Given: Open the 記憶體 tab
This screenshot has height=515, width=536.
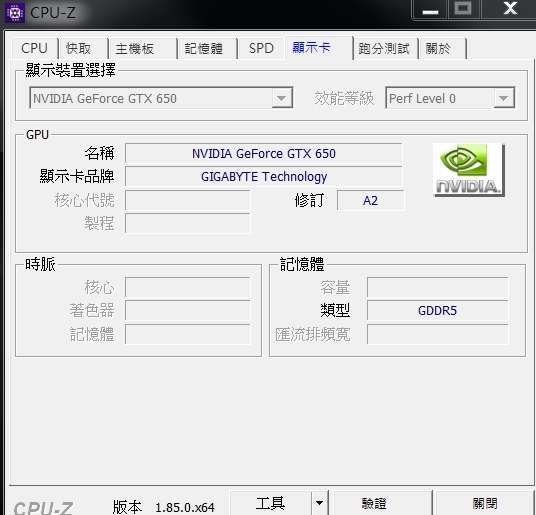Looking at the screenshot, I should coord(207,49).
